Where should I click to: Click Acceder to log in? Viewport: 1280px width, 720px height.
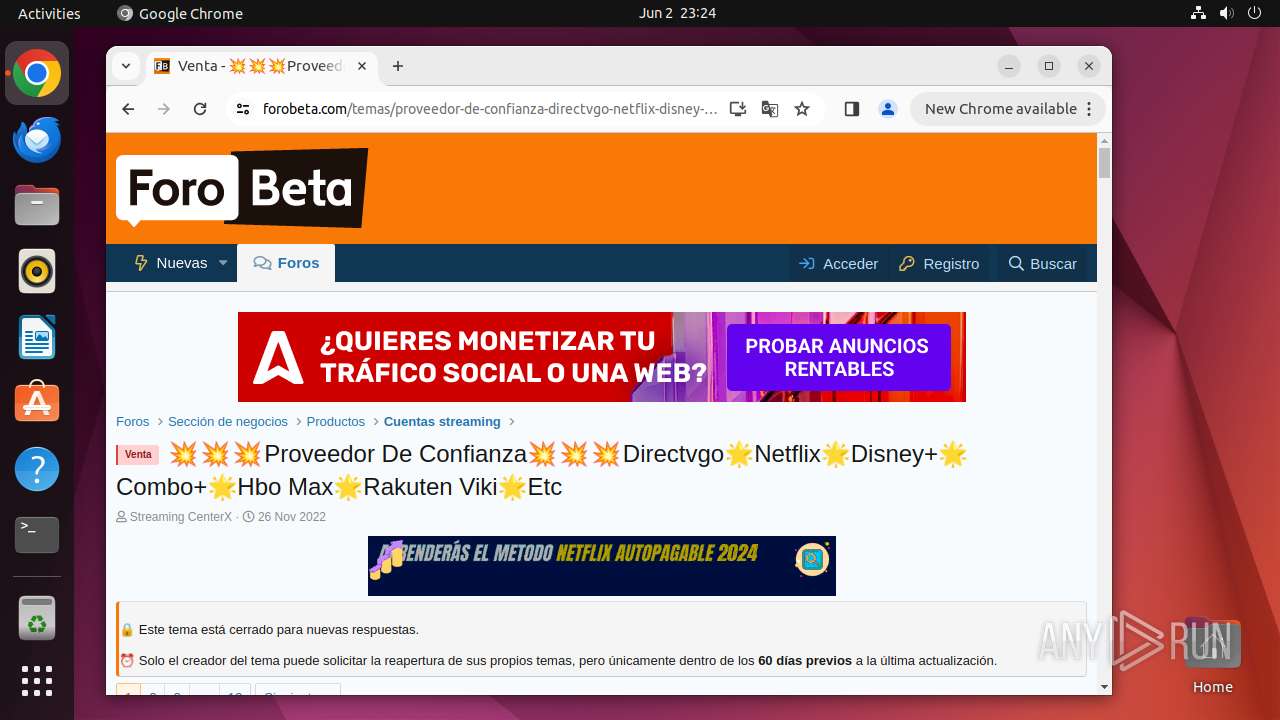[838, 264]
